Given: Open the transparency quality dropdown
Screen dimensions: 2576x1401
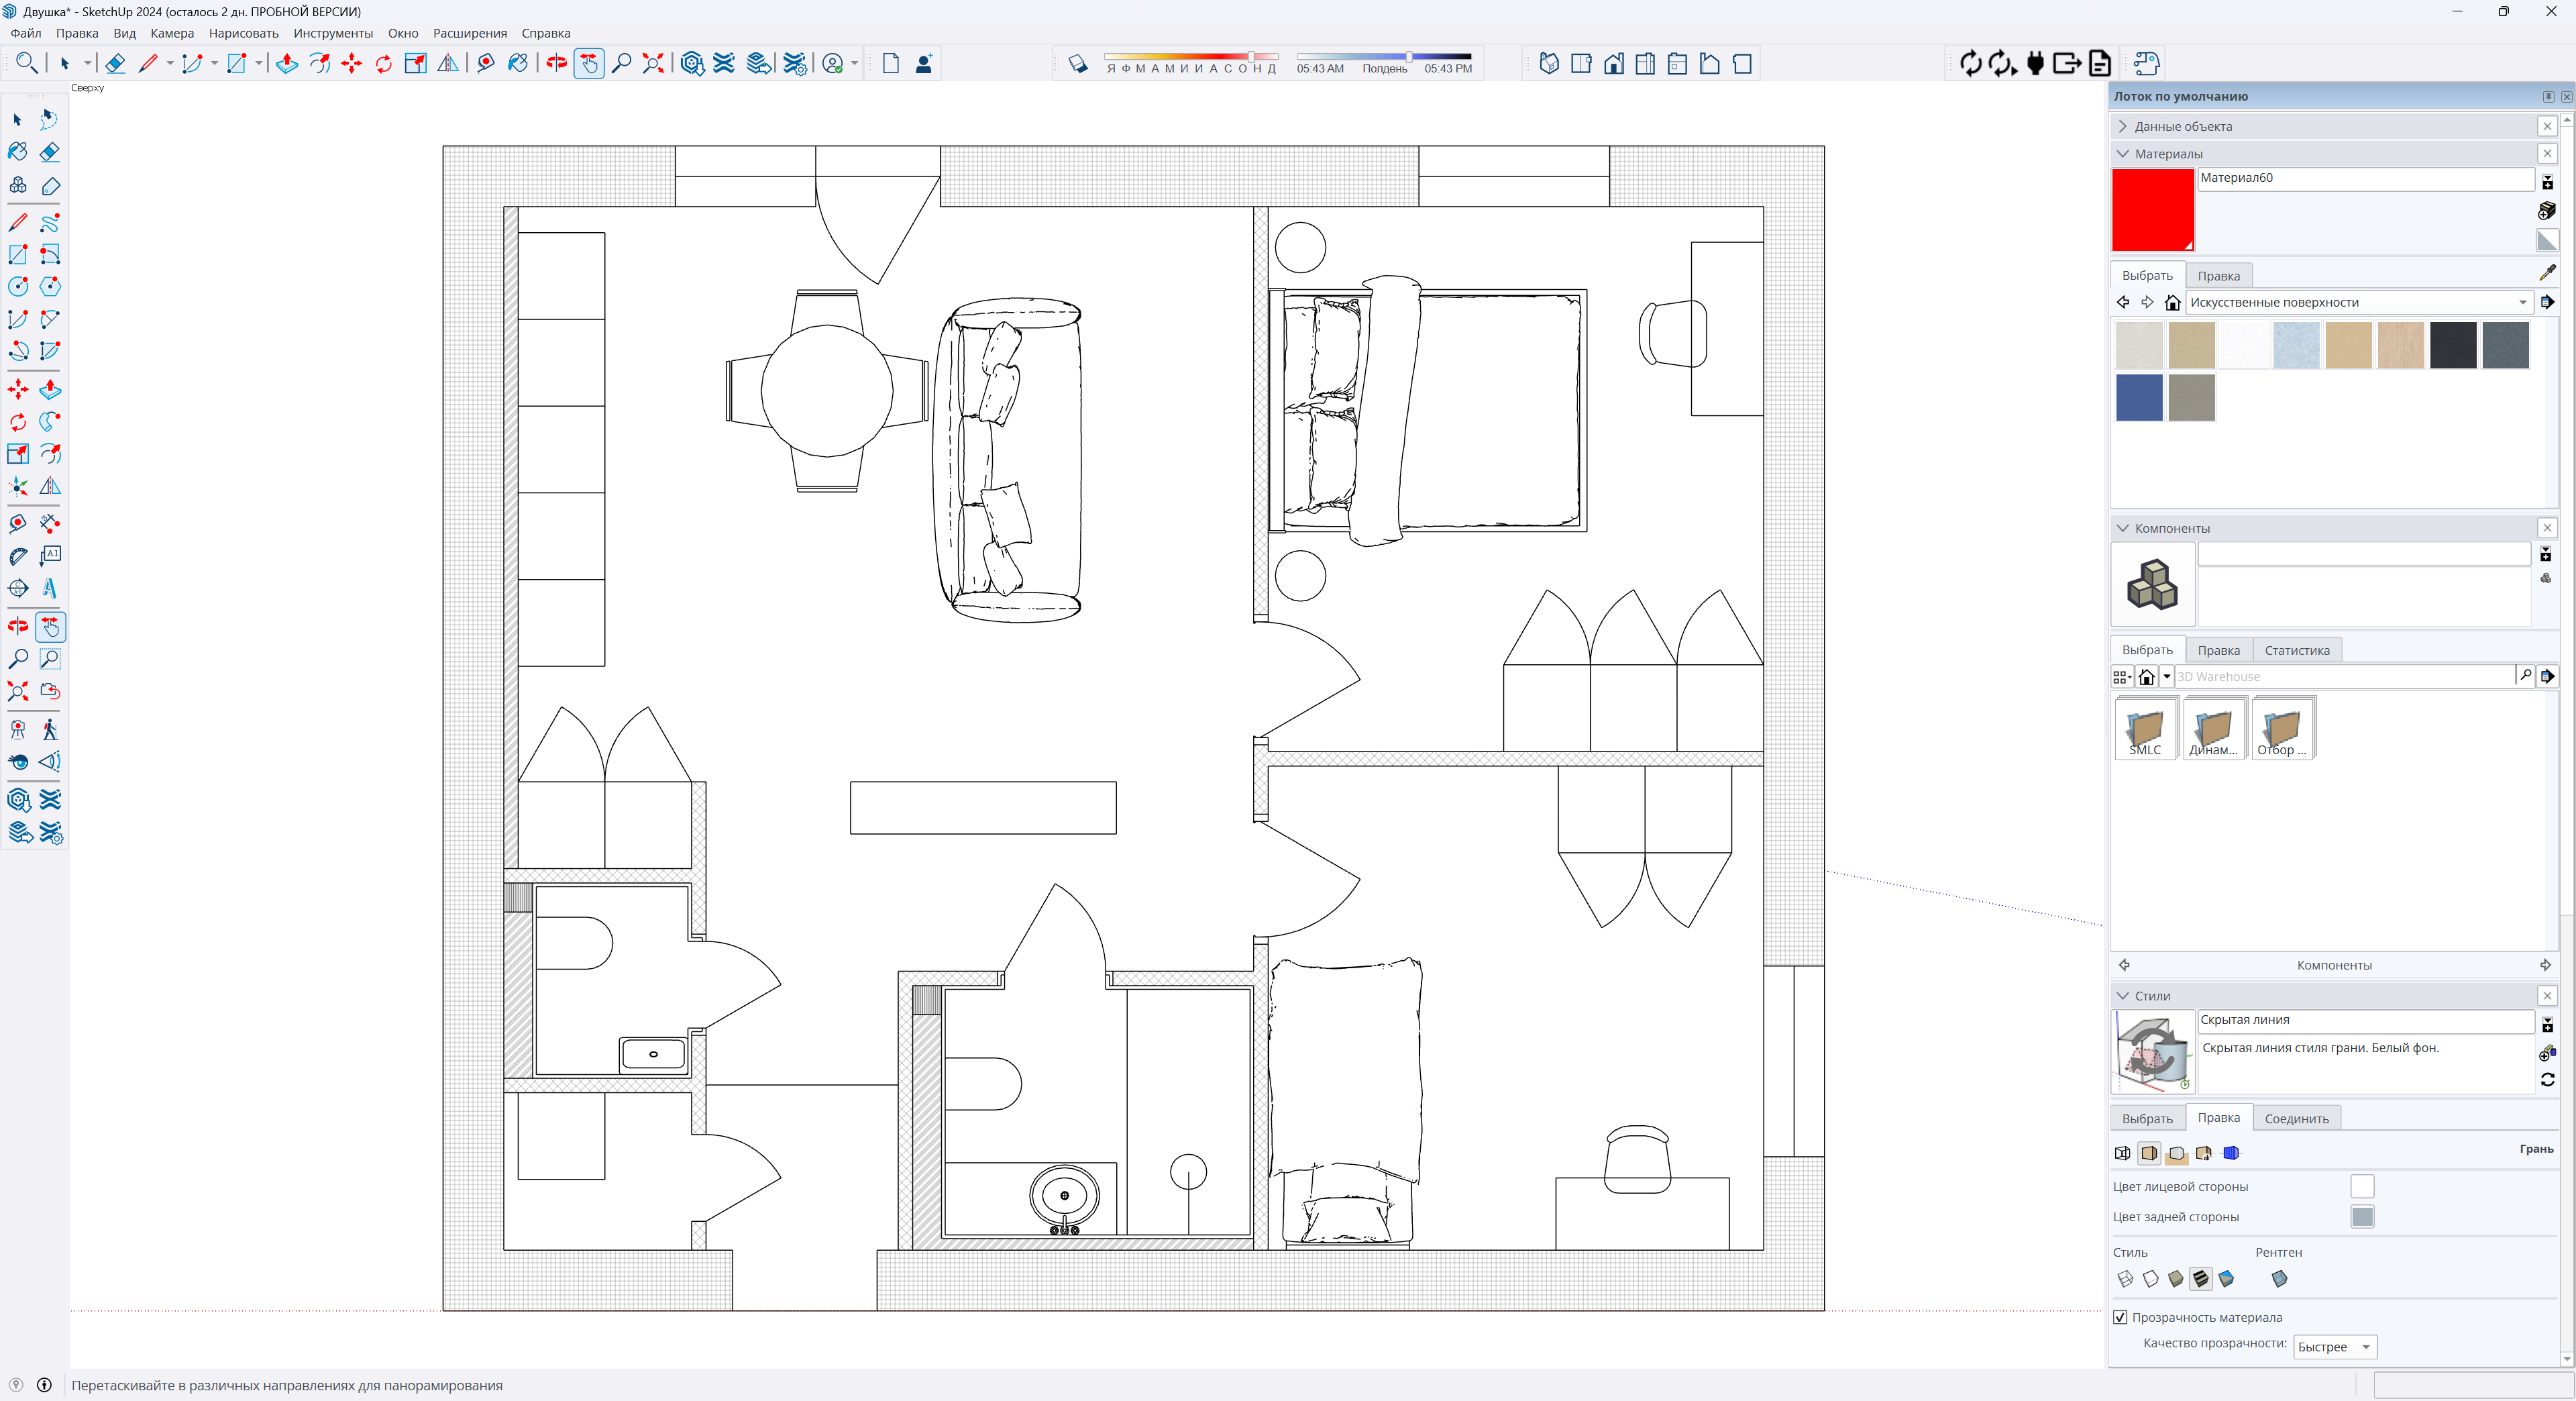Looking at the screenshot, I should click(x=2335, y=1347).
